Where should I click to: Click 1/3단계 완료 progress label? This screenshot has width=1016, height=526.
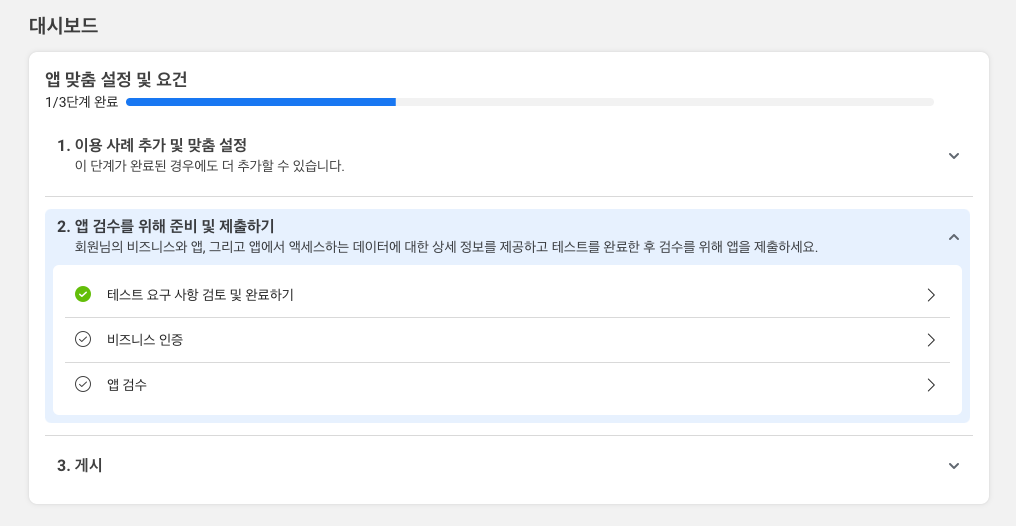pyautogui.click(x=82, y=102)
